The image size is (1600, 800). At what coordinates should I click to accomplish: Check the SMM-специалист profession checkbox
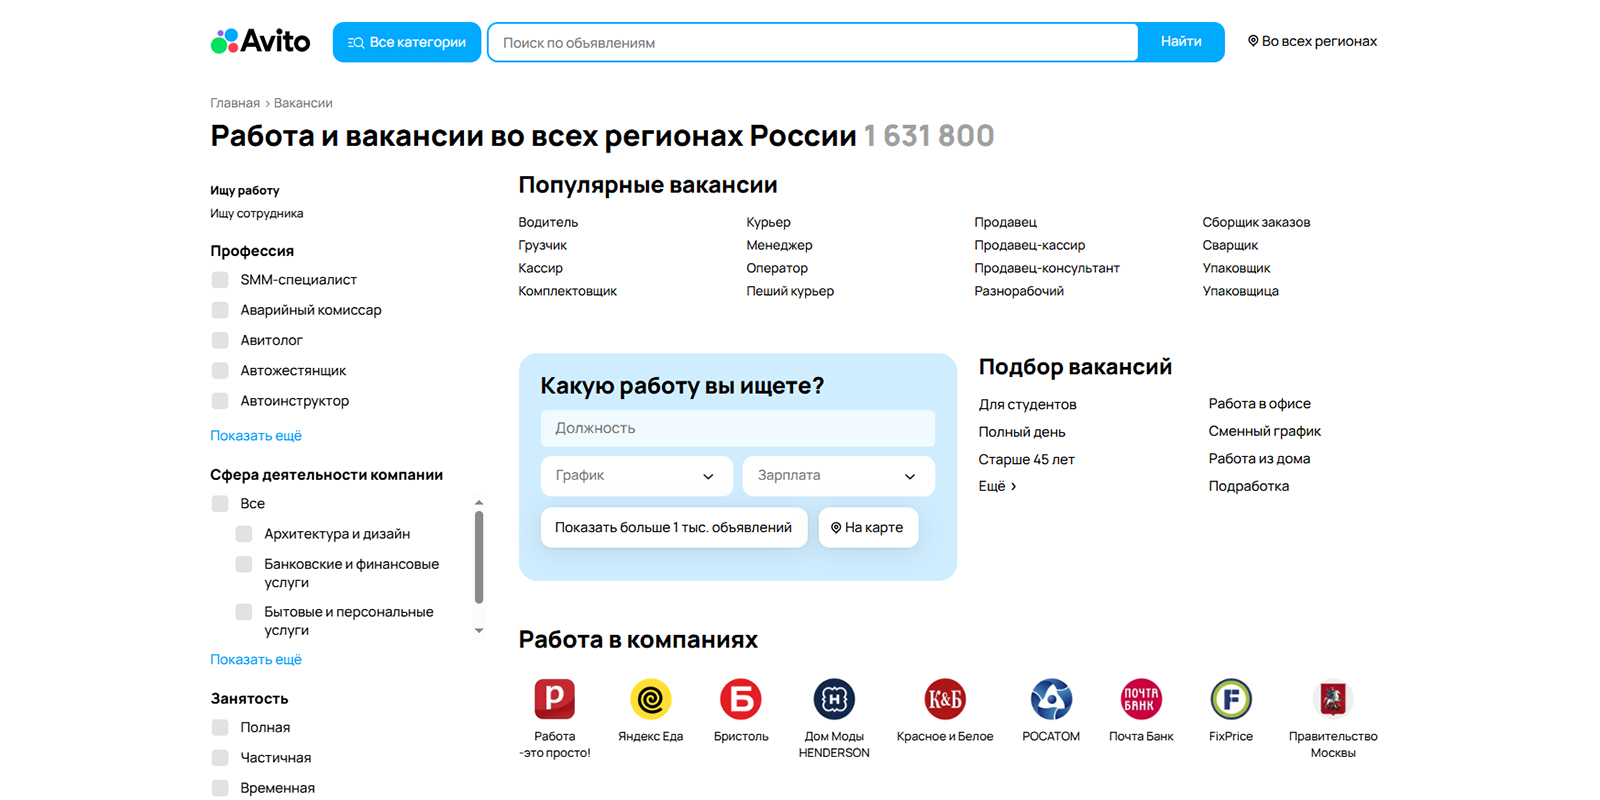[x=220, y=280]
